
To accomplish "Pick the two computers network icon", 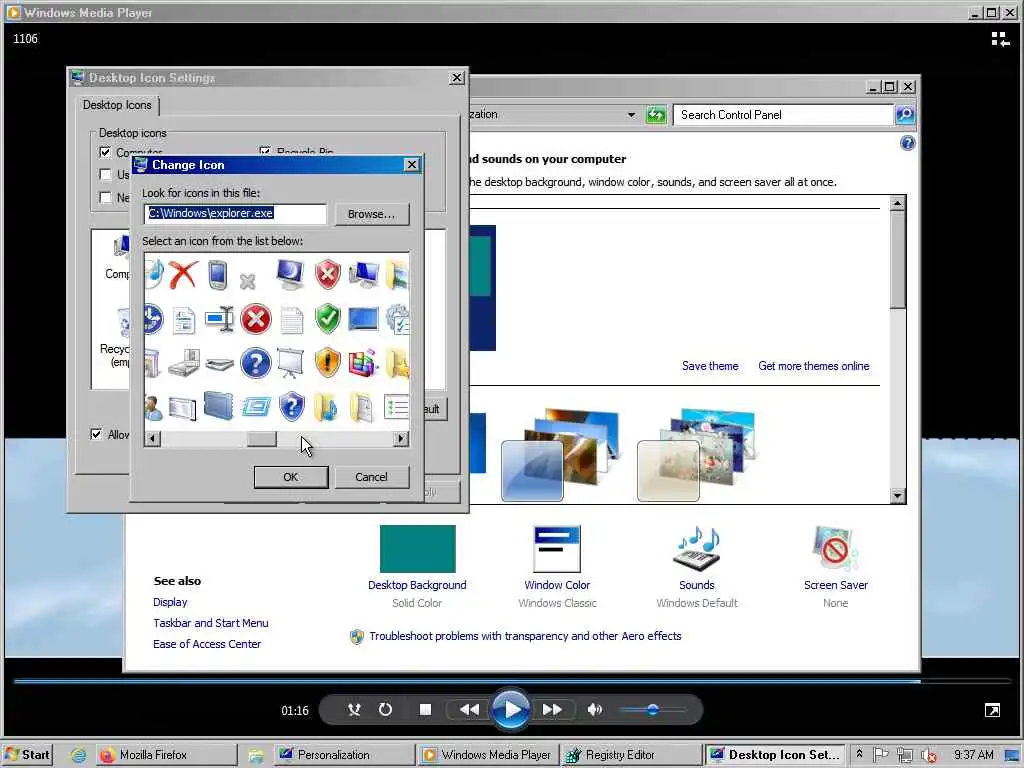I will [x=363, y=274].
